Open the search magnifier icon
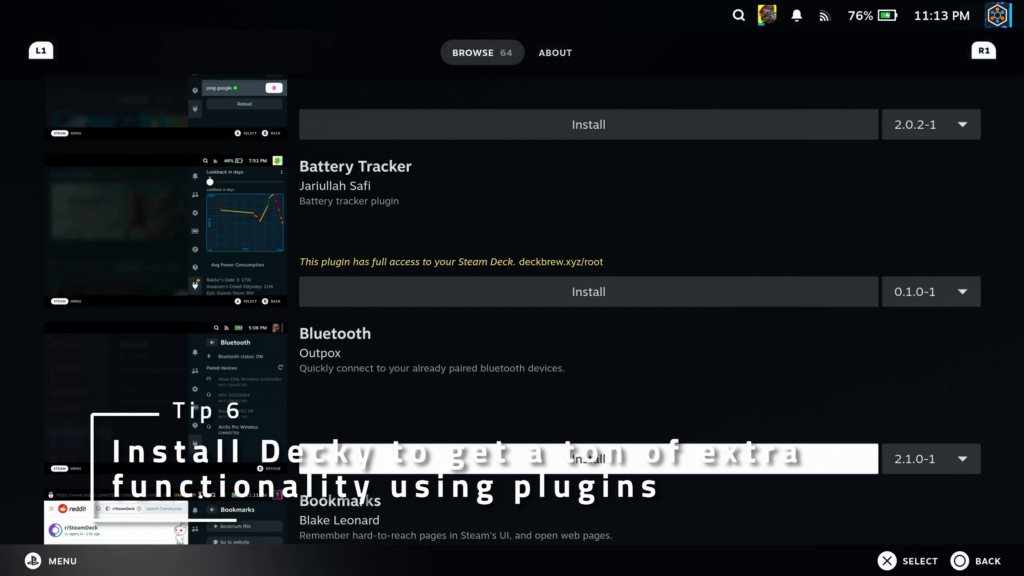 point(739,16)
